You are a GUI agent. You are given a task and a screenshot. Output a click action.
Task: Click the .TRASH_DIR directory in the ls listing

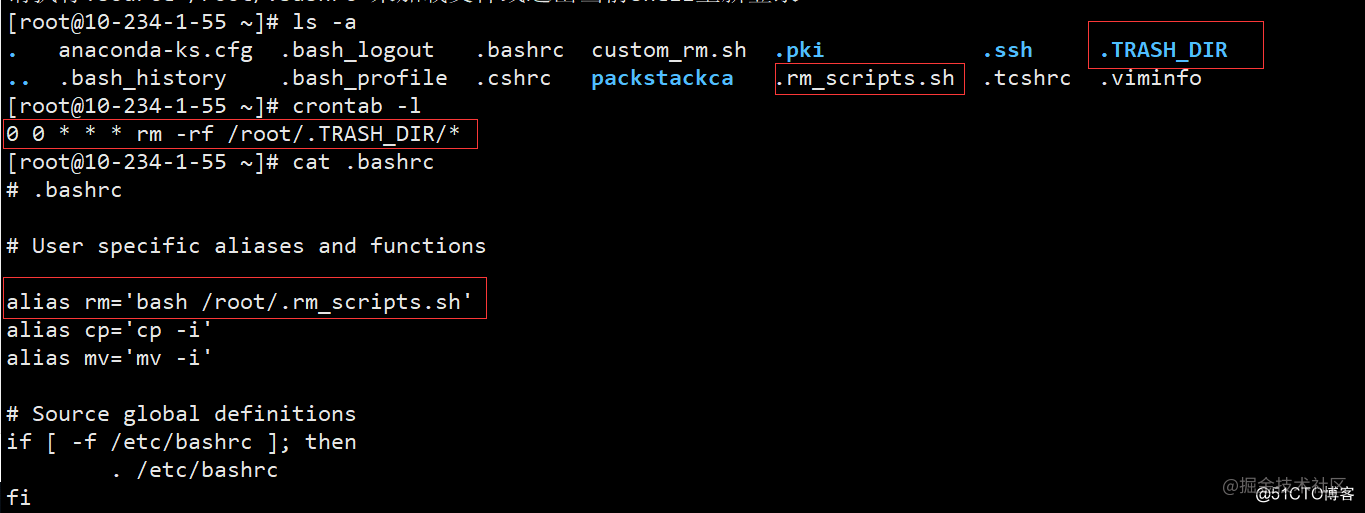(x=1163, y=50)
